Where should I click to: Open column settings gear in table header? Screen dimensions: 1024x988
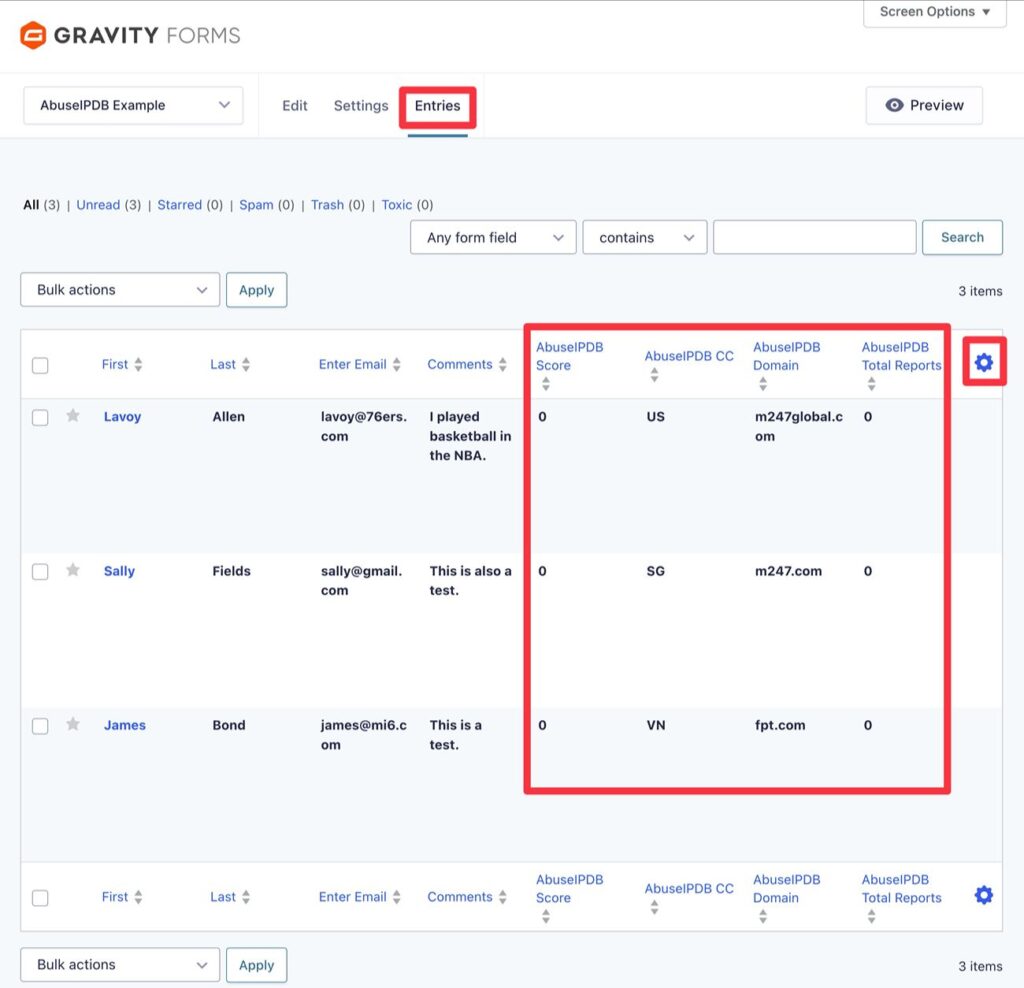point(984,362)
